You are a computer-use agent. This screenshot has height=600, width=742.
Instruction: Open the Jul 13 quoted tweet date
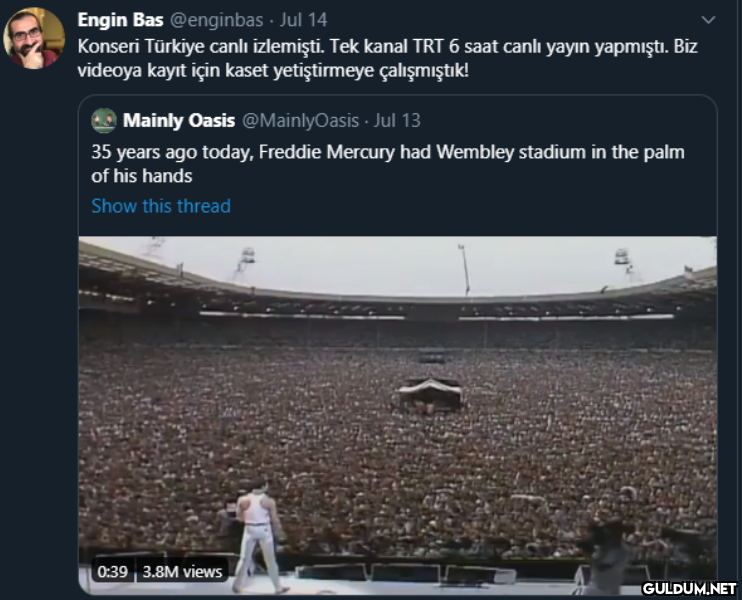click(x=397, y=120)
